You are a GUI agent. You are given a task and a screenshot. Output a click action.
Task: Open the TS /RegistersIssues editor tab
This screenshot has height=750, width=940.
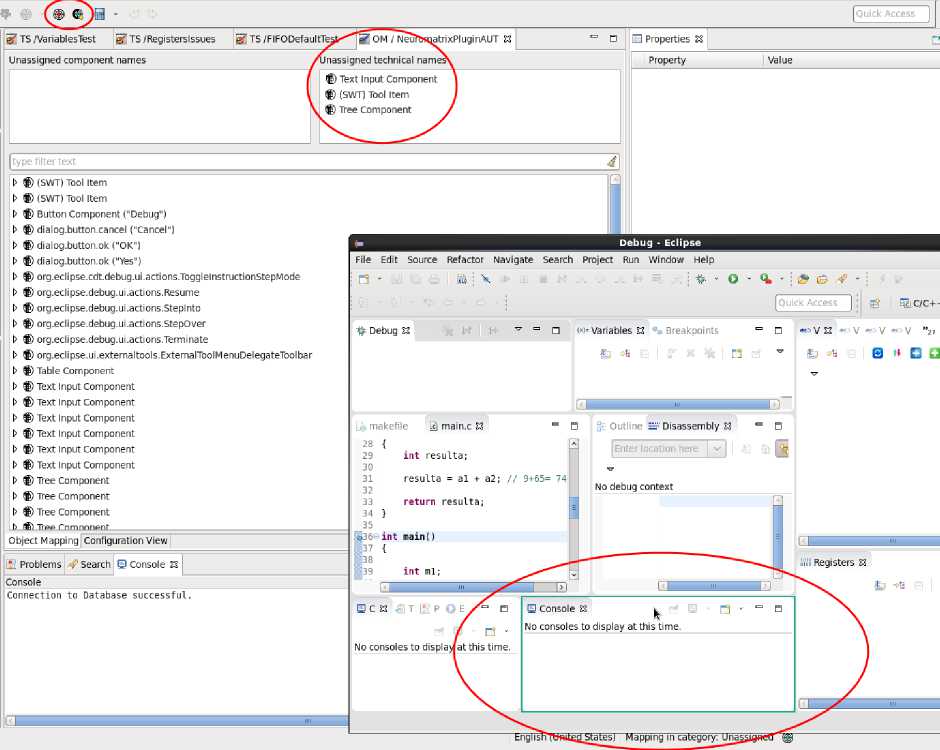(x=169, y=39)
